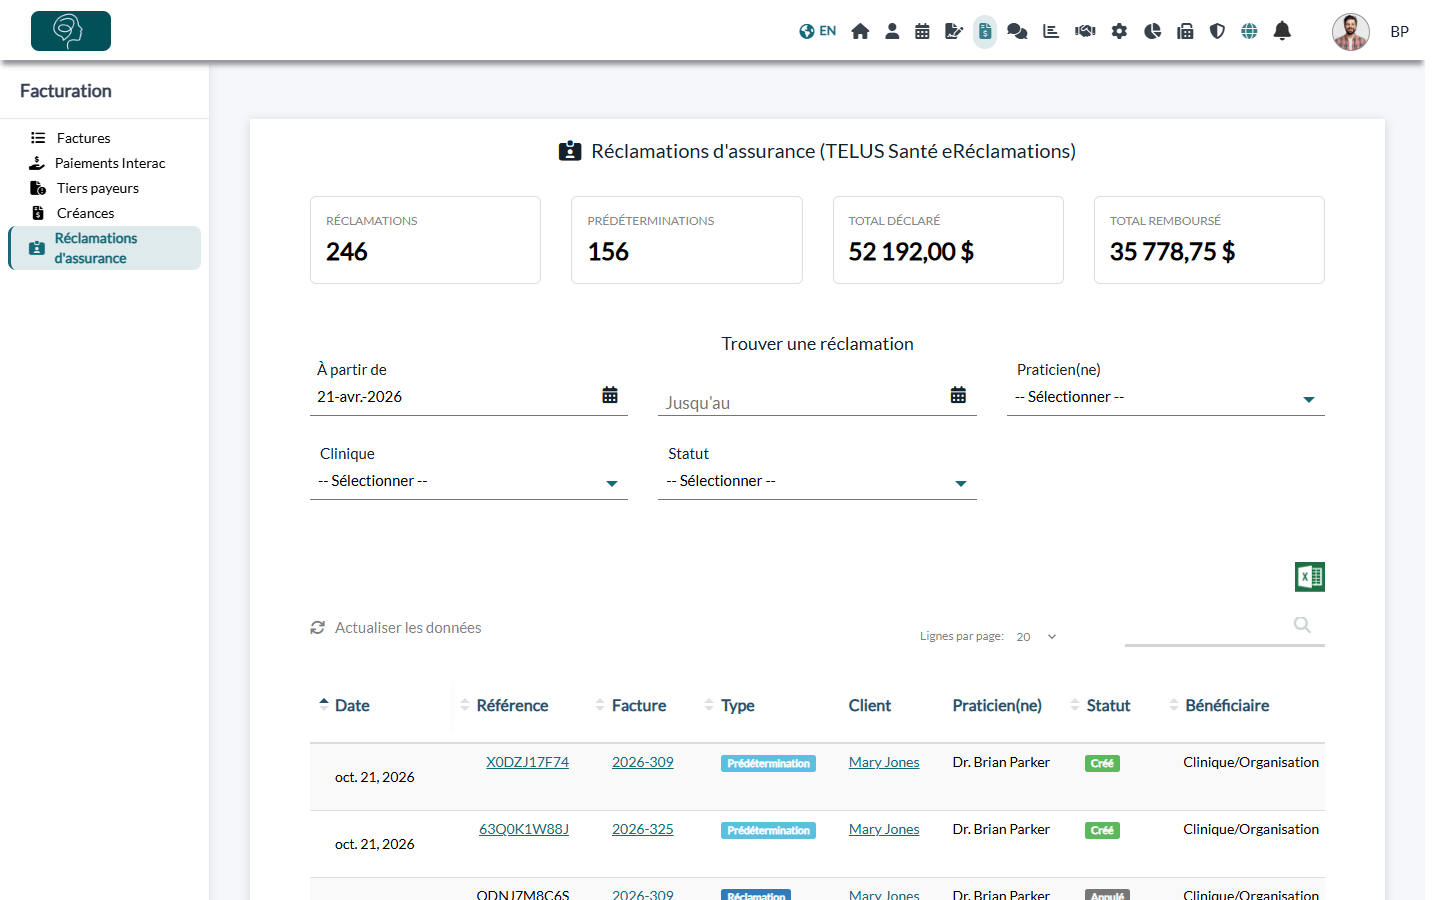Click the search magnifier in table filter

1302,625
